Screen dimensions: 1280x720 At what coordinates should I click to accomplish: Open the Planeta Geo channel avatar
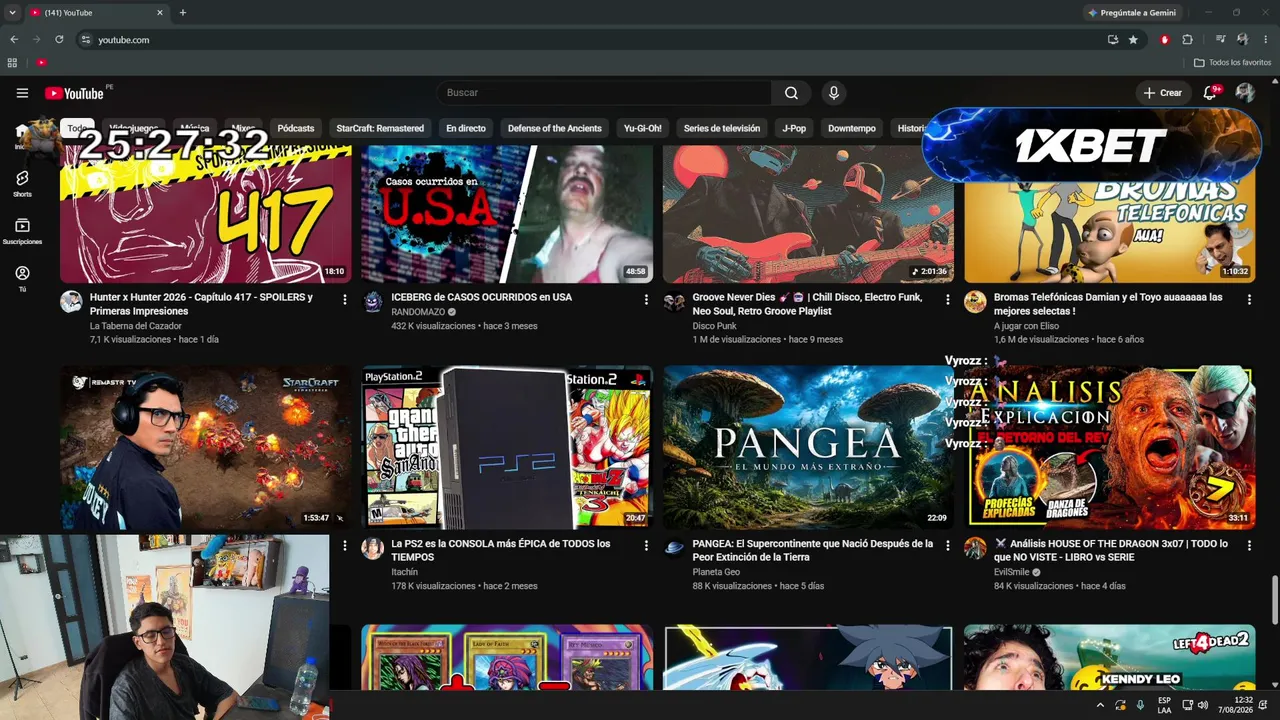coord(674,548)
